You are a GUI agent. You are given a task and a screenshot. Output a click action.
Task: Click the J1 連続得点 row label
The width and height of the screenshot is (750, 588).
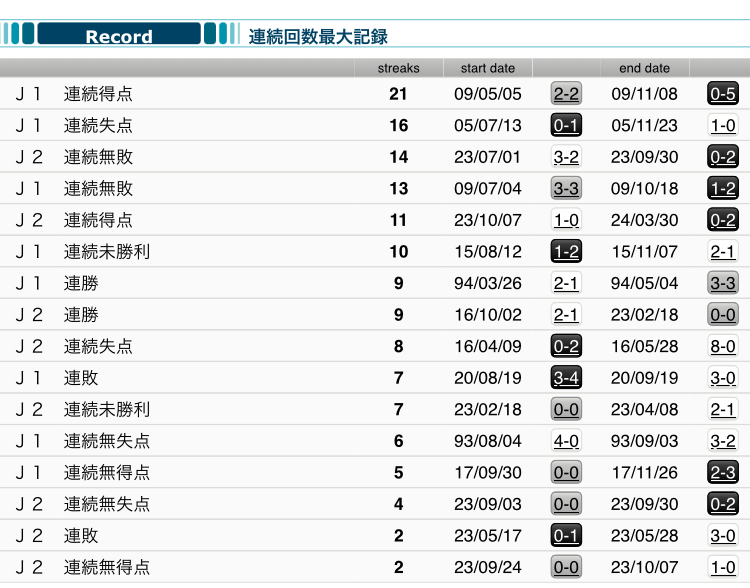[98, 94]
